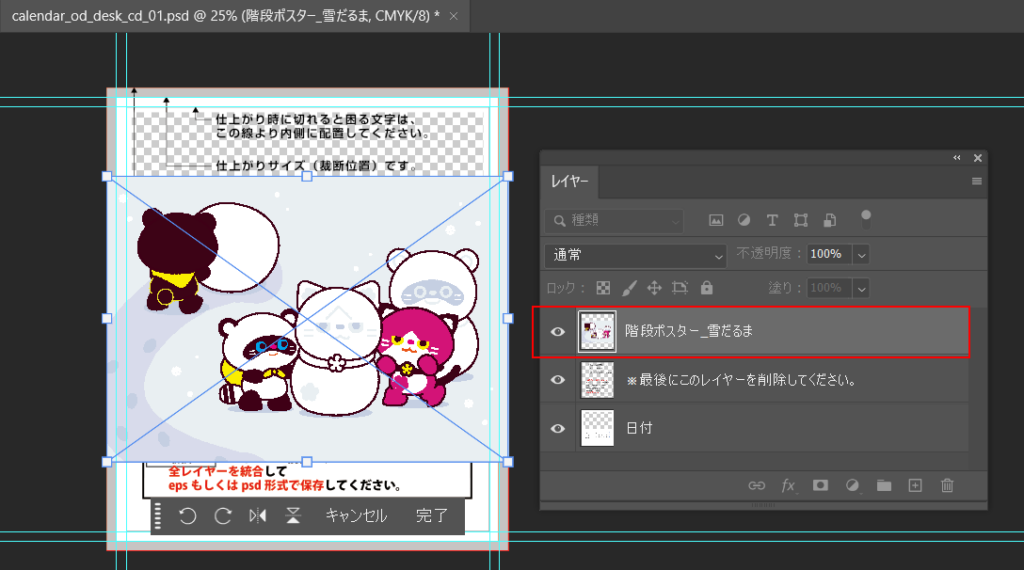Image resolution: width=1024 pixels, height=570 pixels.
Task: Hide the 日付 layer
Action: pos(559,428)
